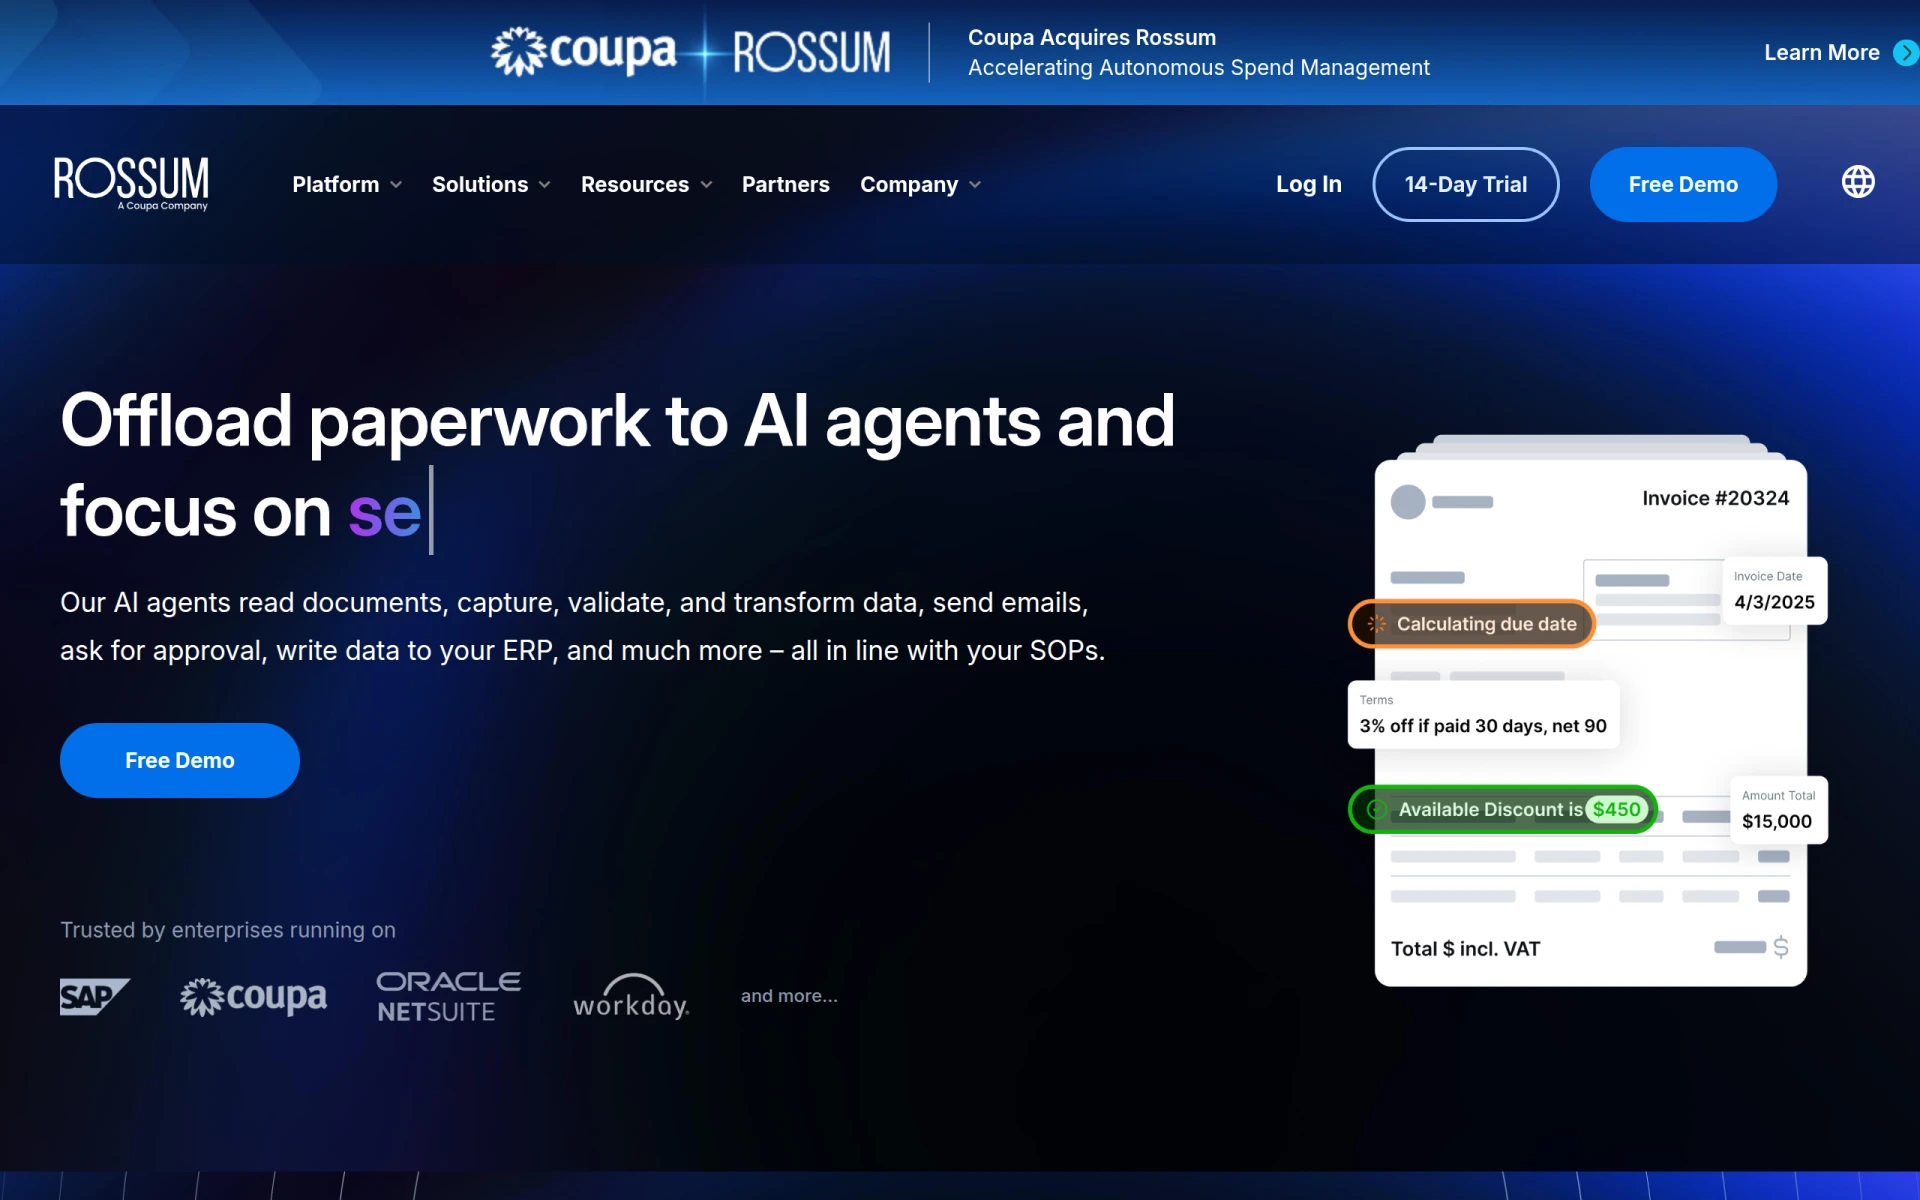Click 'Accelerating Autonomous Spend Management' text

pyautogui.click(x=1199, y=68)
